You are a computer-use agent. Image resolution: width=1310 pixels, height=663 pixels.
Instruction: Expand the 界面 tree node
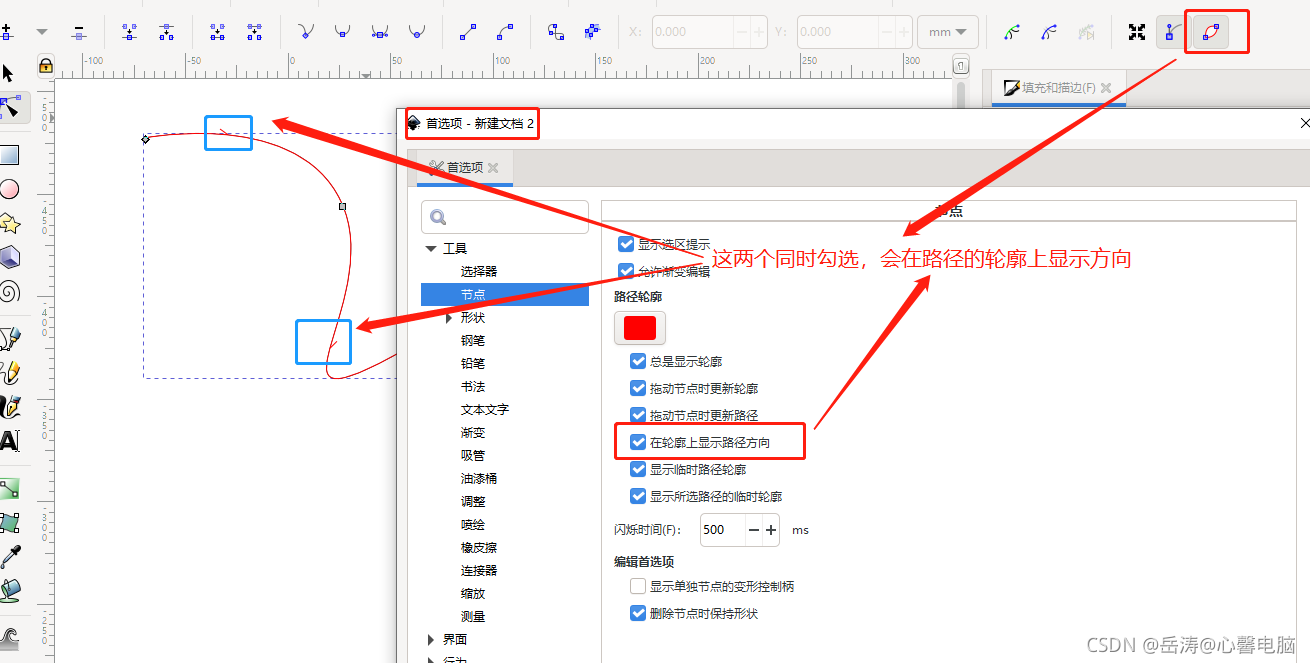tap(431, 639)
